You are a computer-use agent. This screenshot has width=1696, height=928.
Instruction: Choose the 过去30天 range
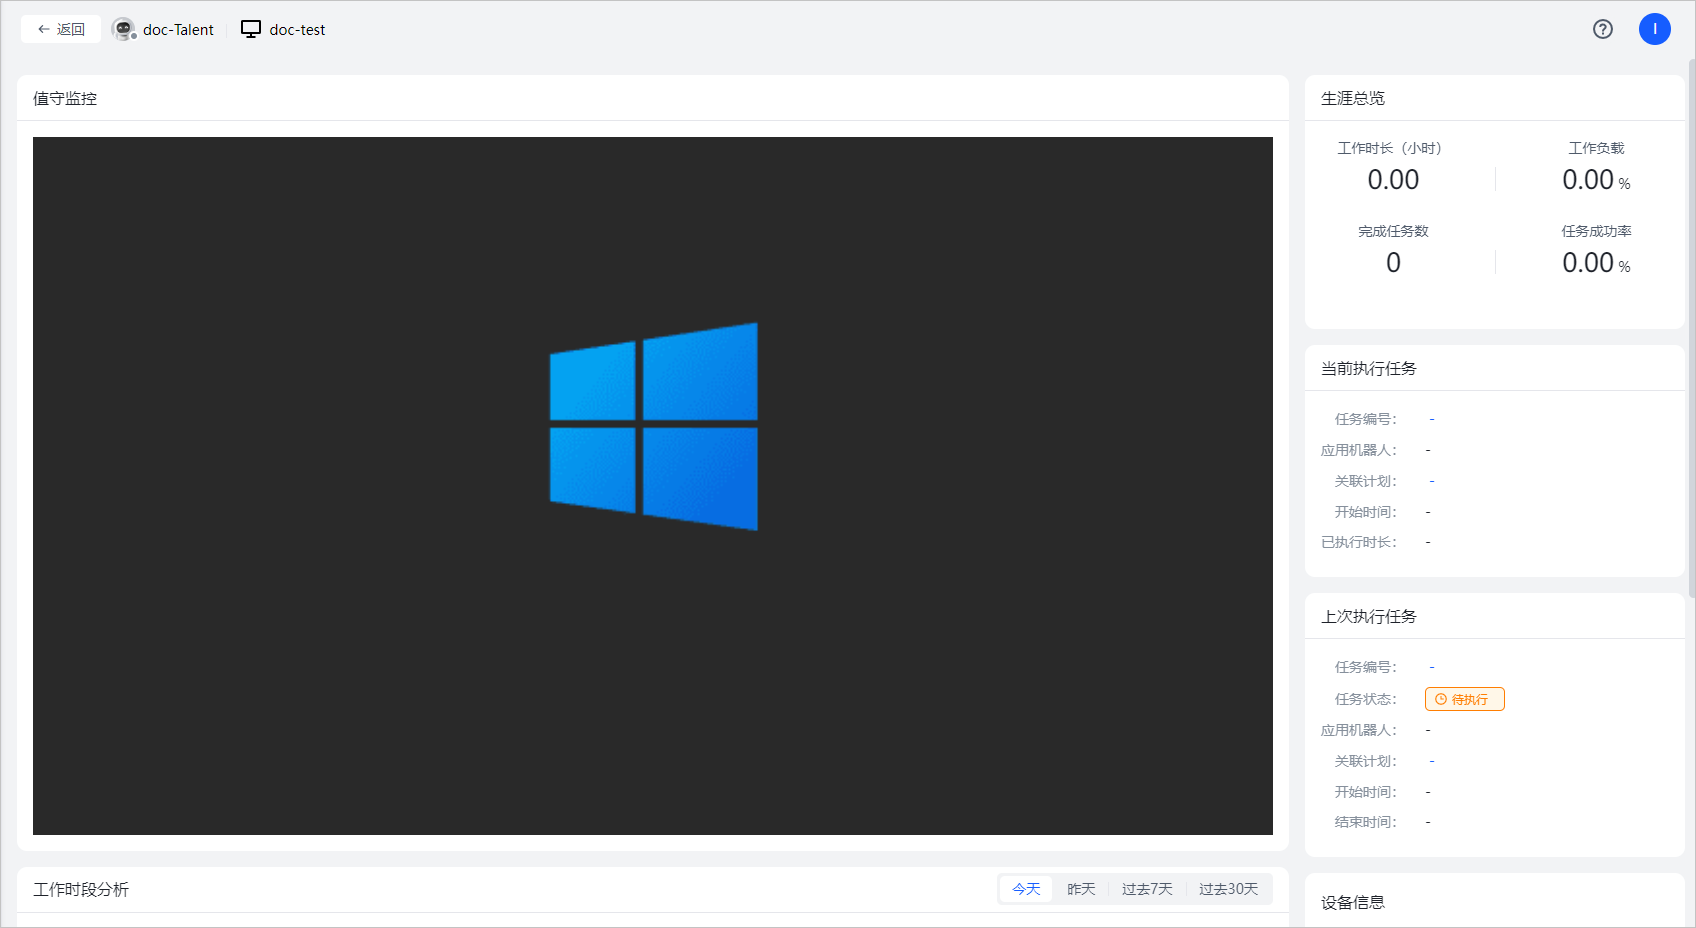(1228, 889)
